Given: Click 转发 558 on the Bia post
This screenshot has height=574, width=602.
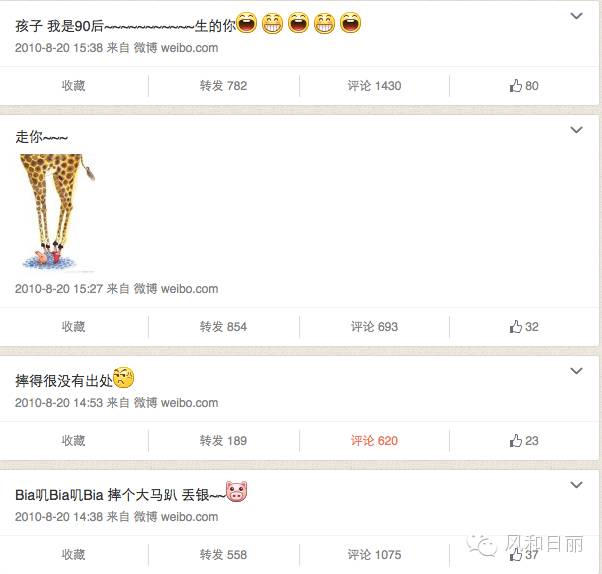Looking at the screenshot, I should (x=223, y=554).
